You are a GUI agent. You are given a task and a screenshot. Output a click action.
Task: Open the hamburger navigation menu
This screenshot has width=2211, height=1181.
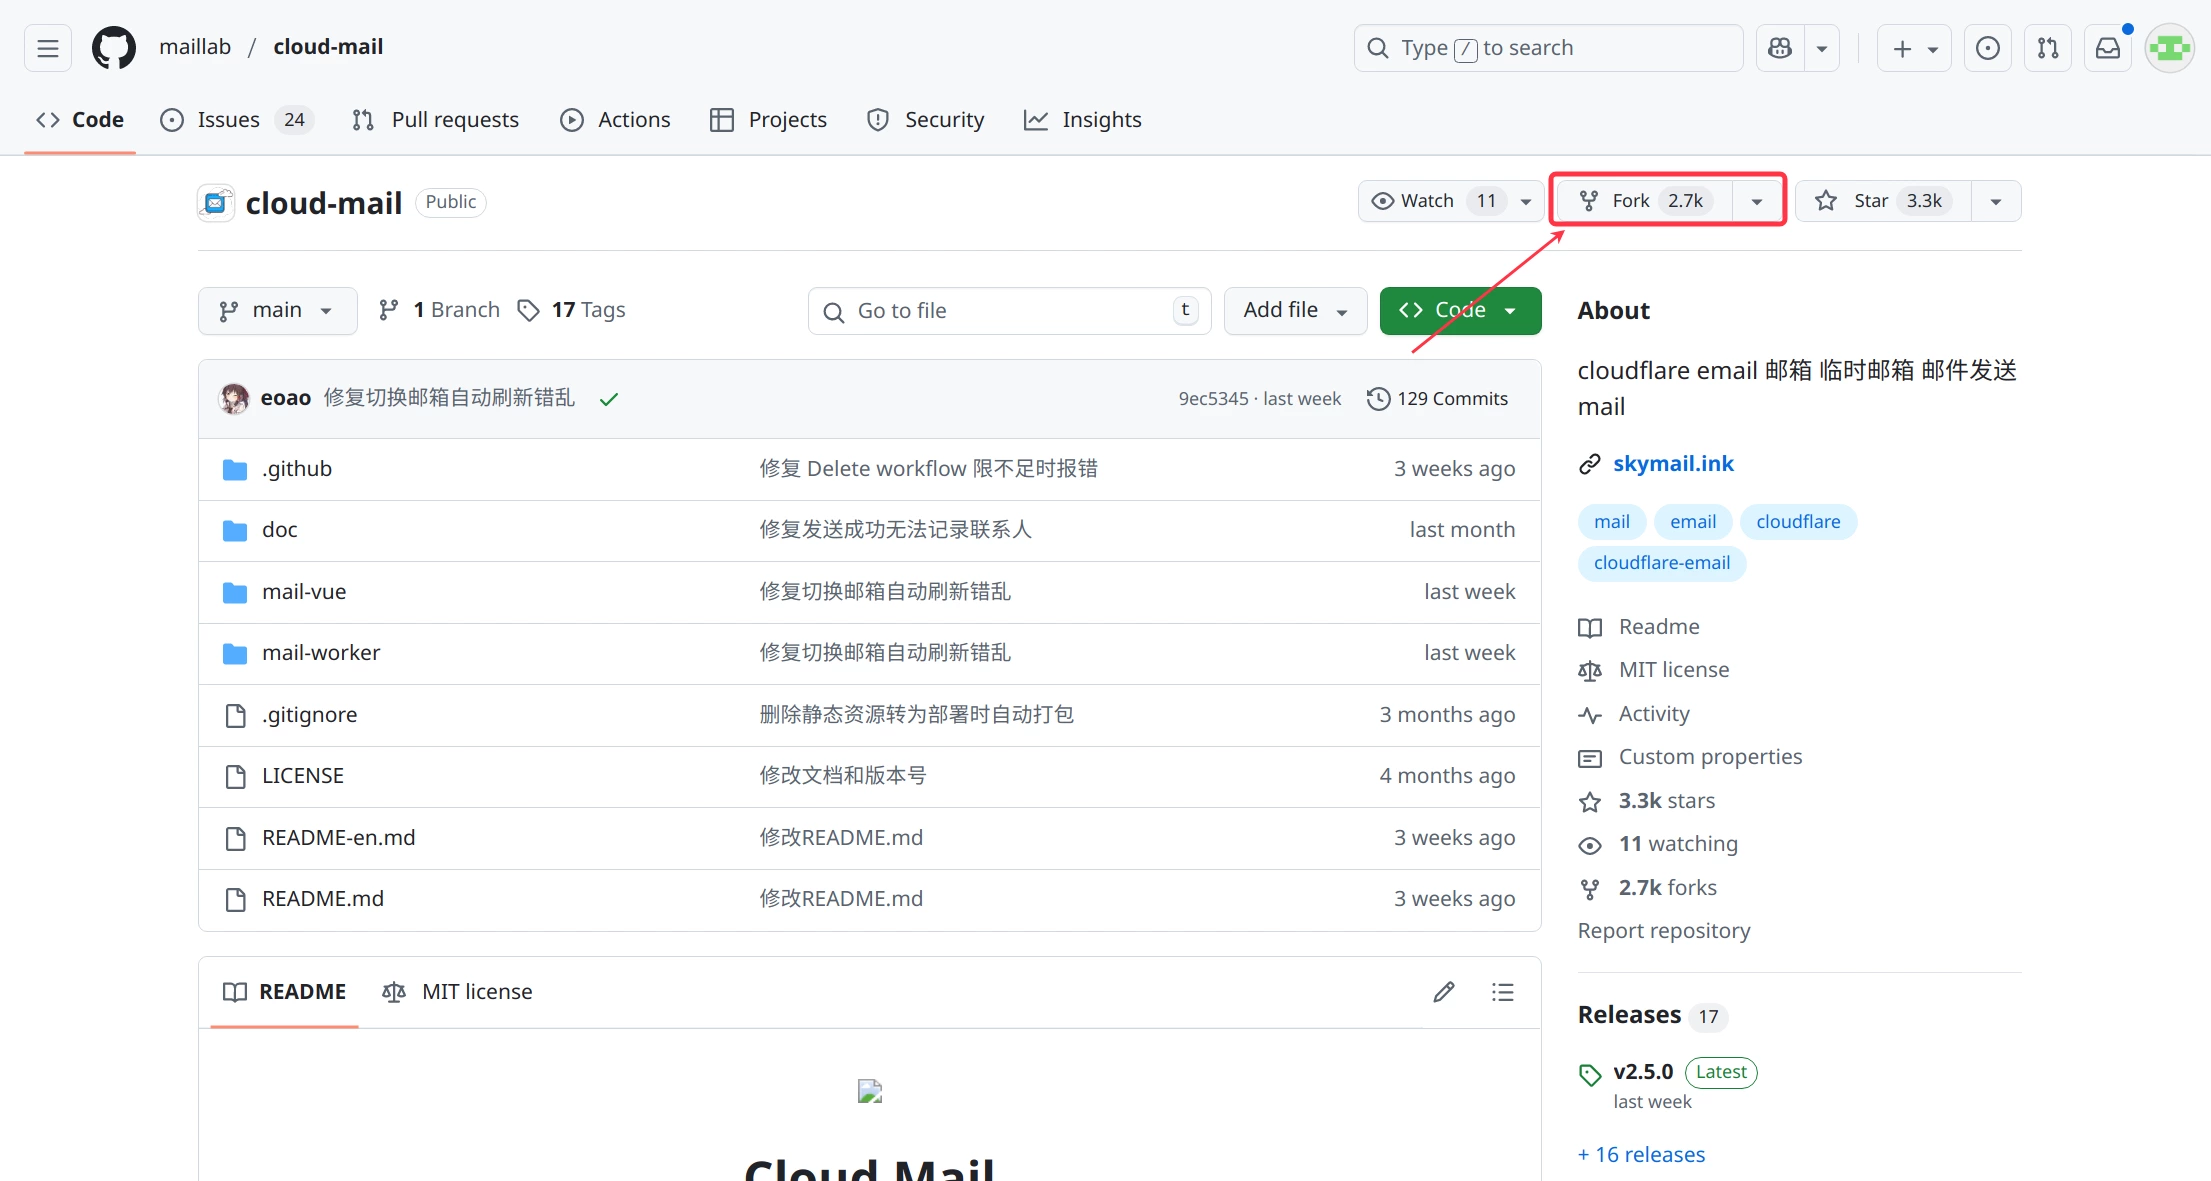click(x=48, y=48)
